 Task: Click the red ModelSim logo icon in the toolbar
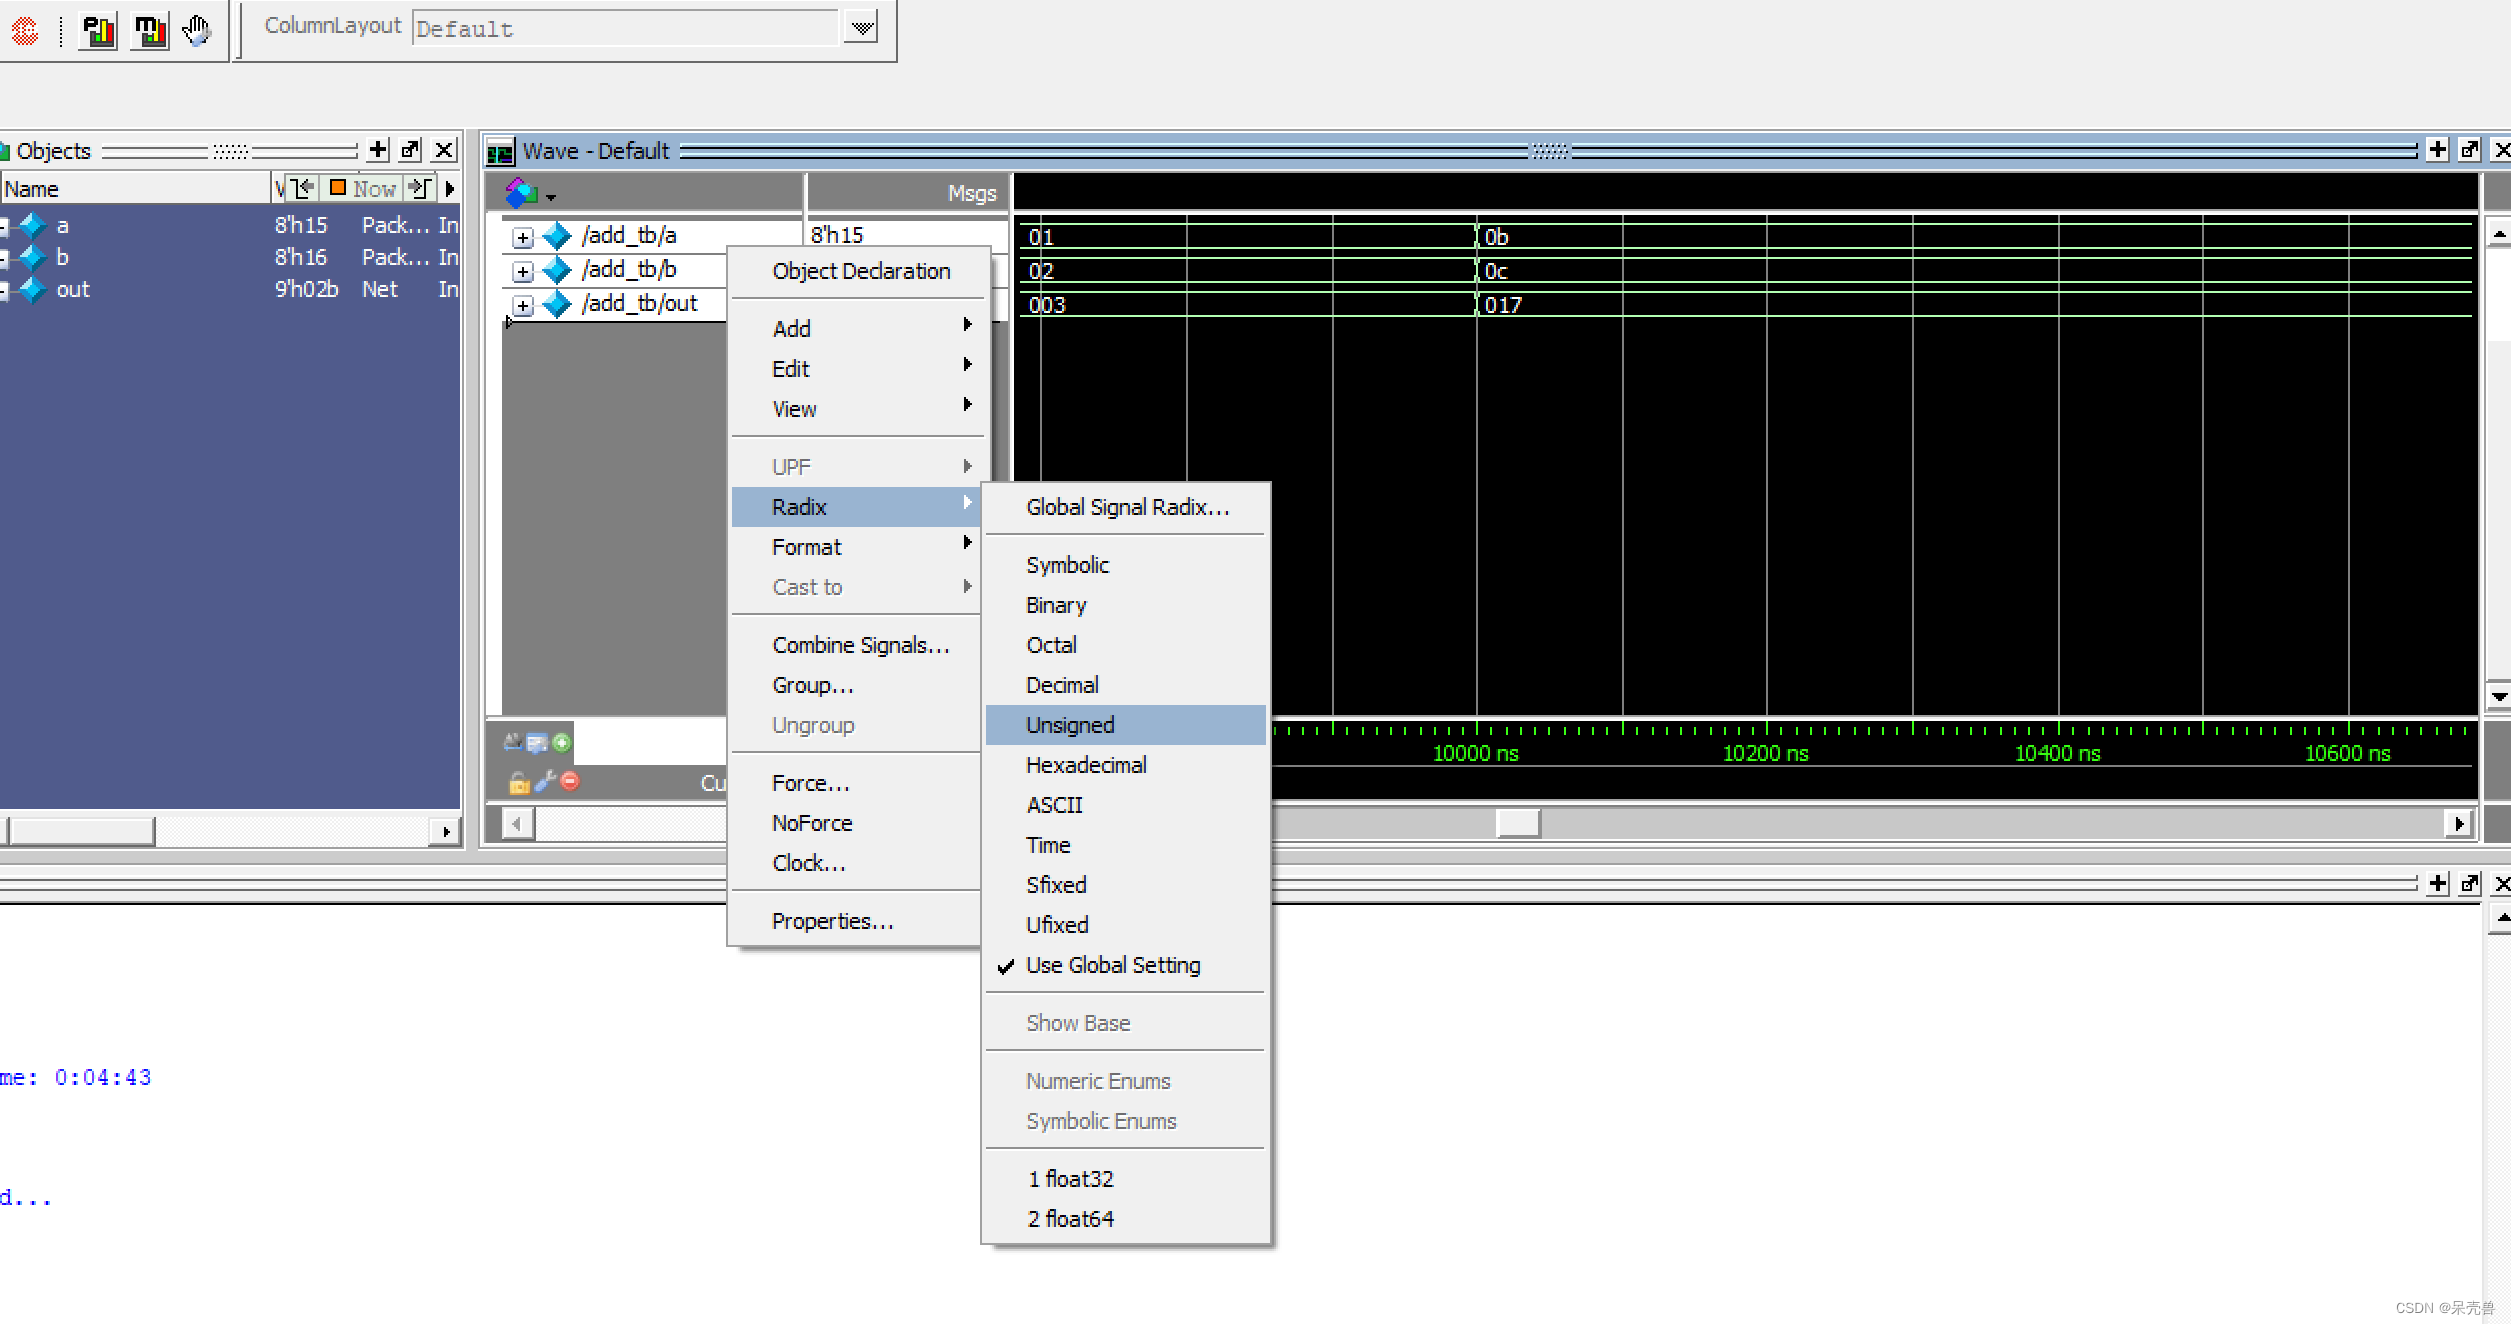pos(26,30)
